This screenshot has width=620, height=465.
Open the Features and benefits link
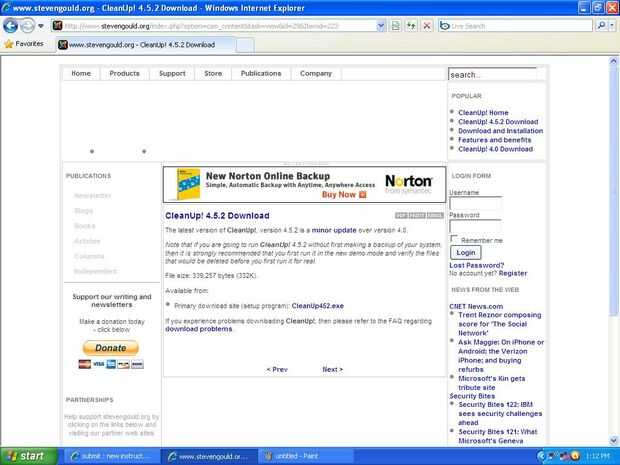pyautogui.click(x=495, y=140)
